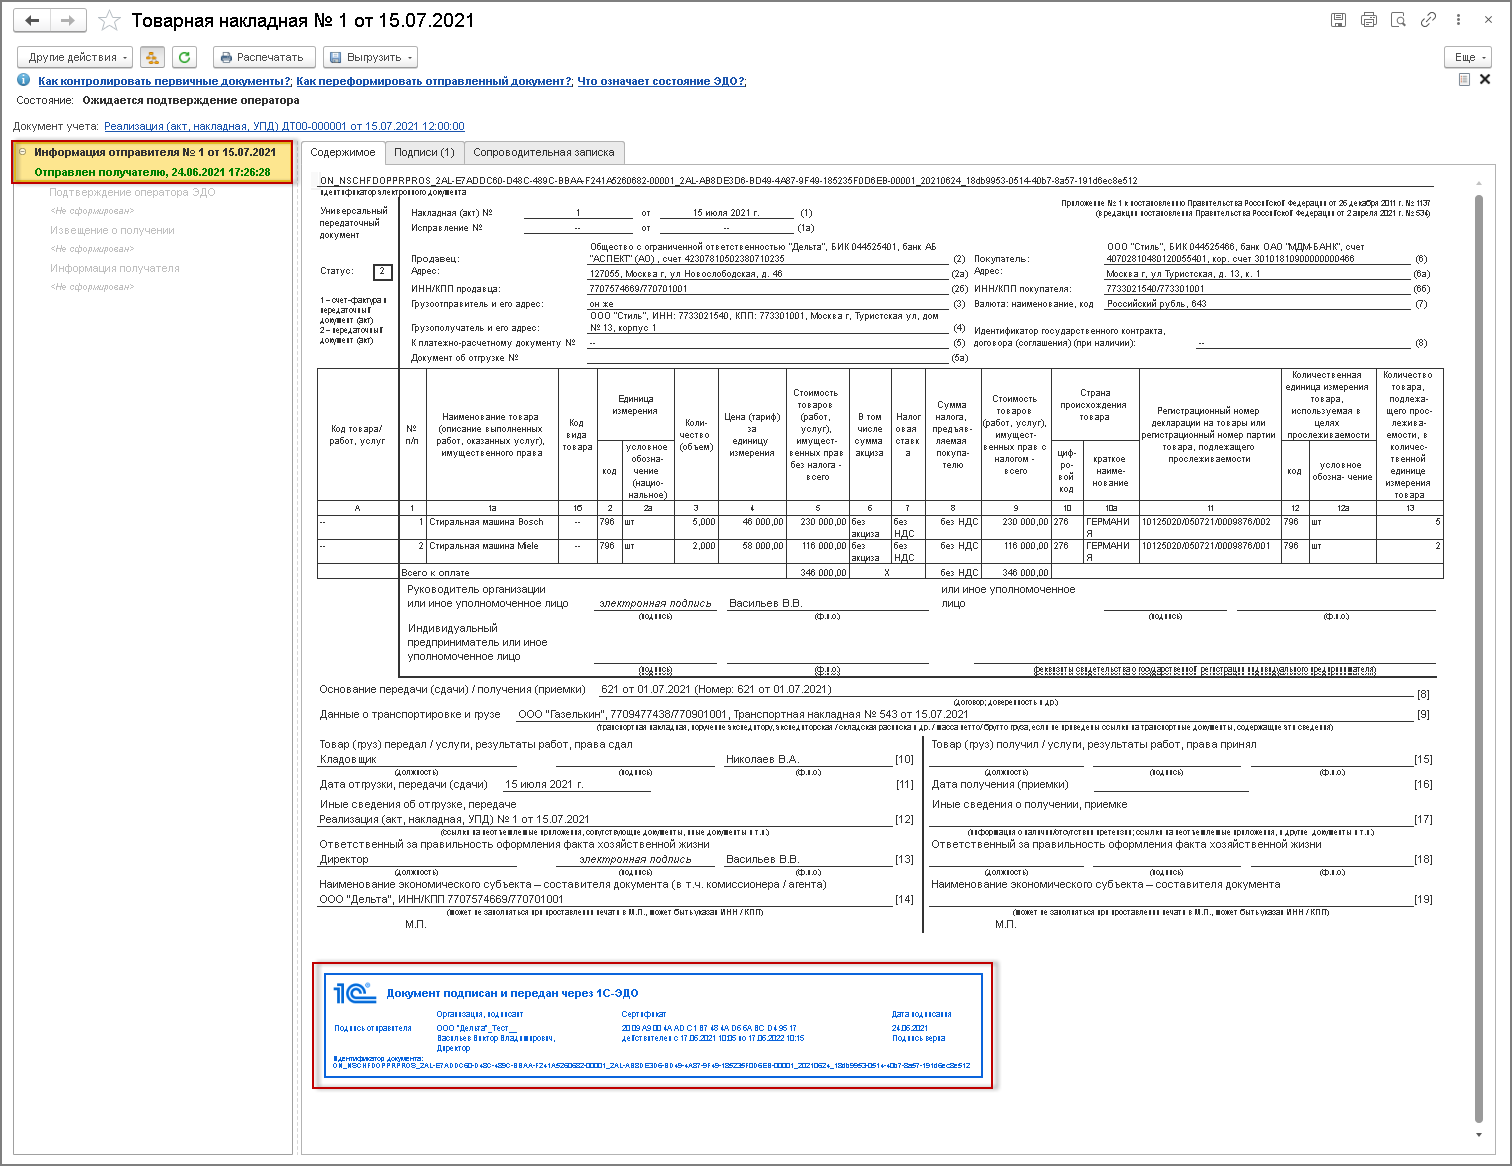Click the Отправлен получателю status line
Image resolution: width=1512 pixels, height=1166 pixels.
click(x=152, y=172)
